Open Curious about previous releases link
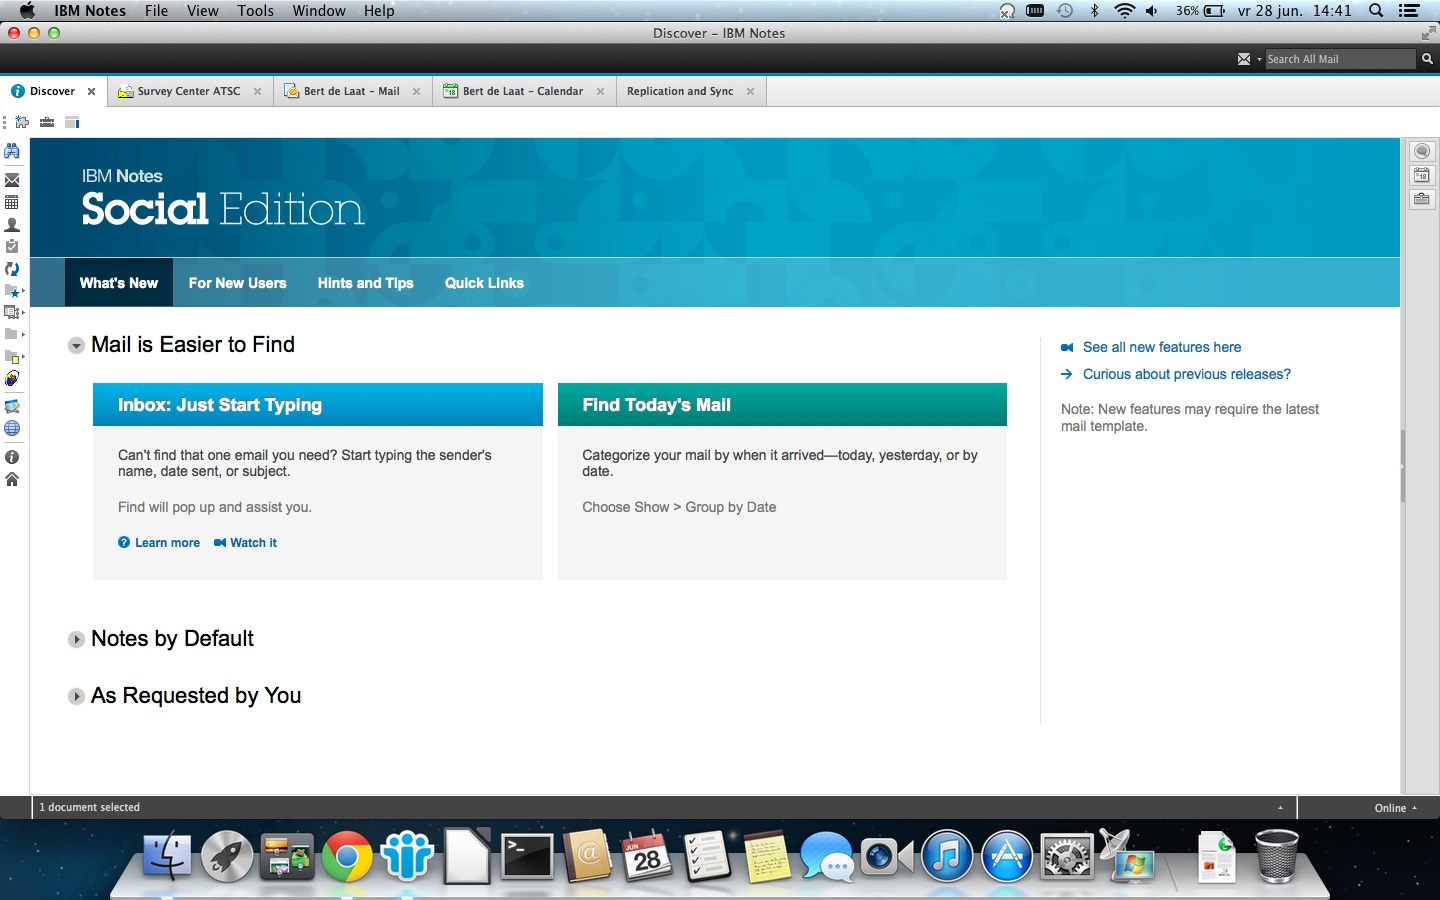1440x900 pixels. 1187,374
